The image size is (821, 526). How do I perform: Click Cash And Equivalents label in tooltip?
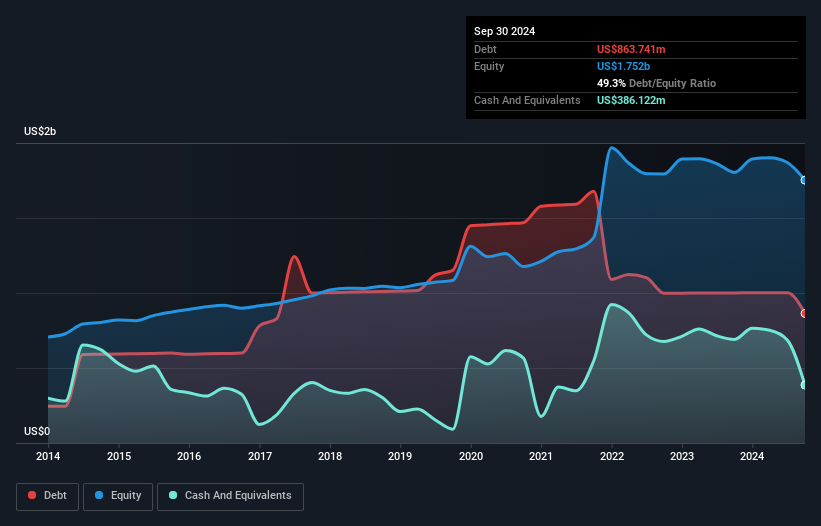pyautogui.click(x=527, y=100)
